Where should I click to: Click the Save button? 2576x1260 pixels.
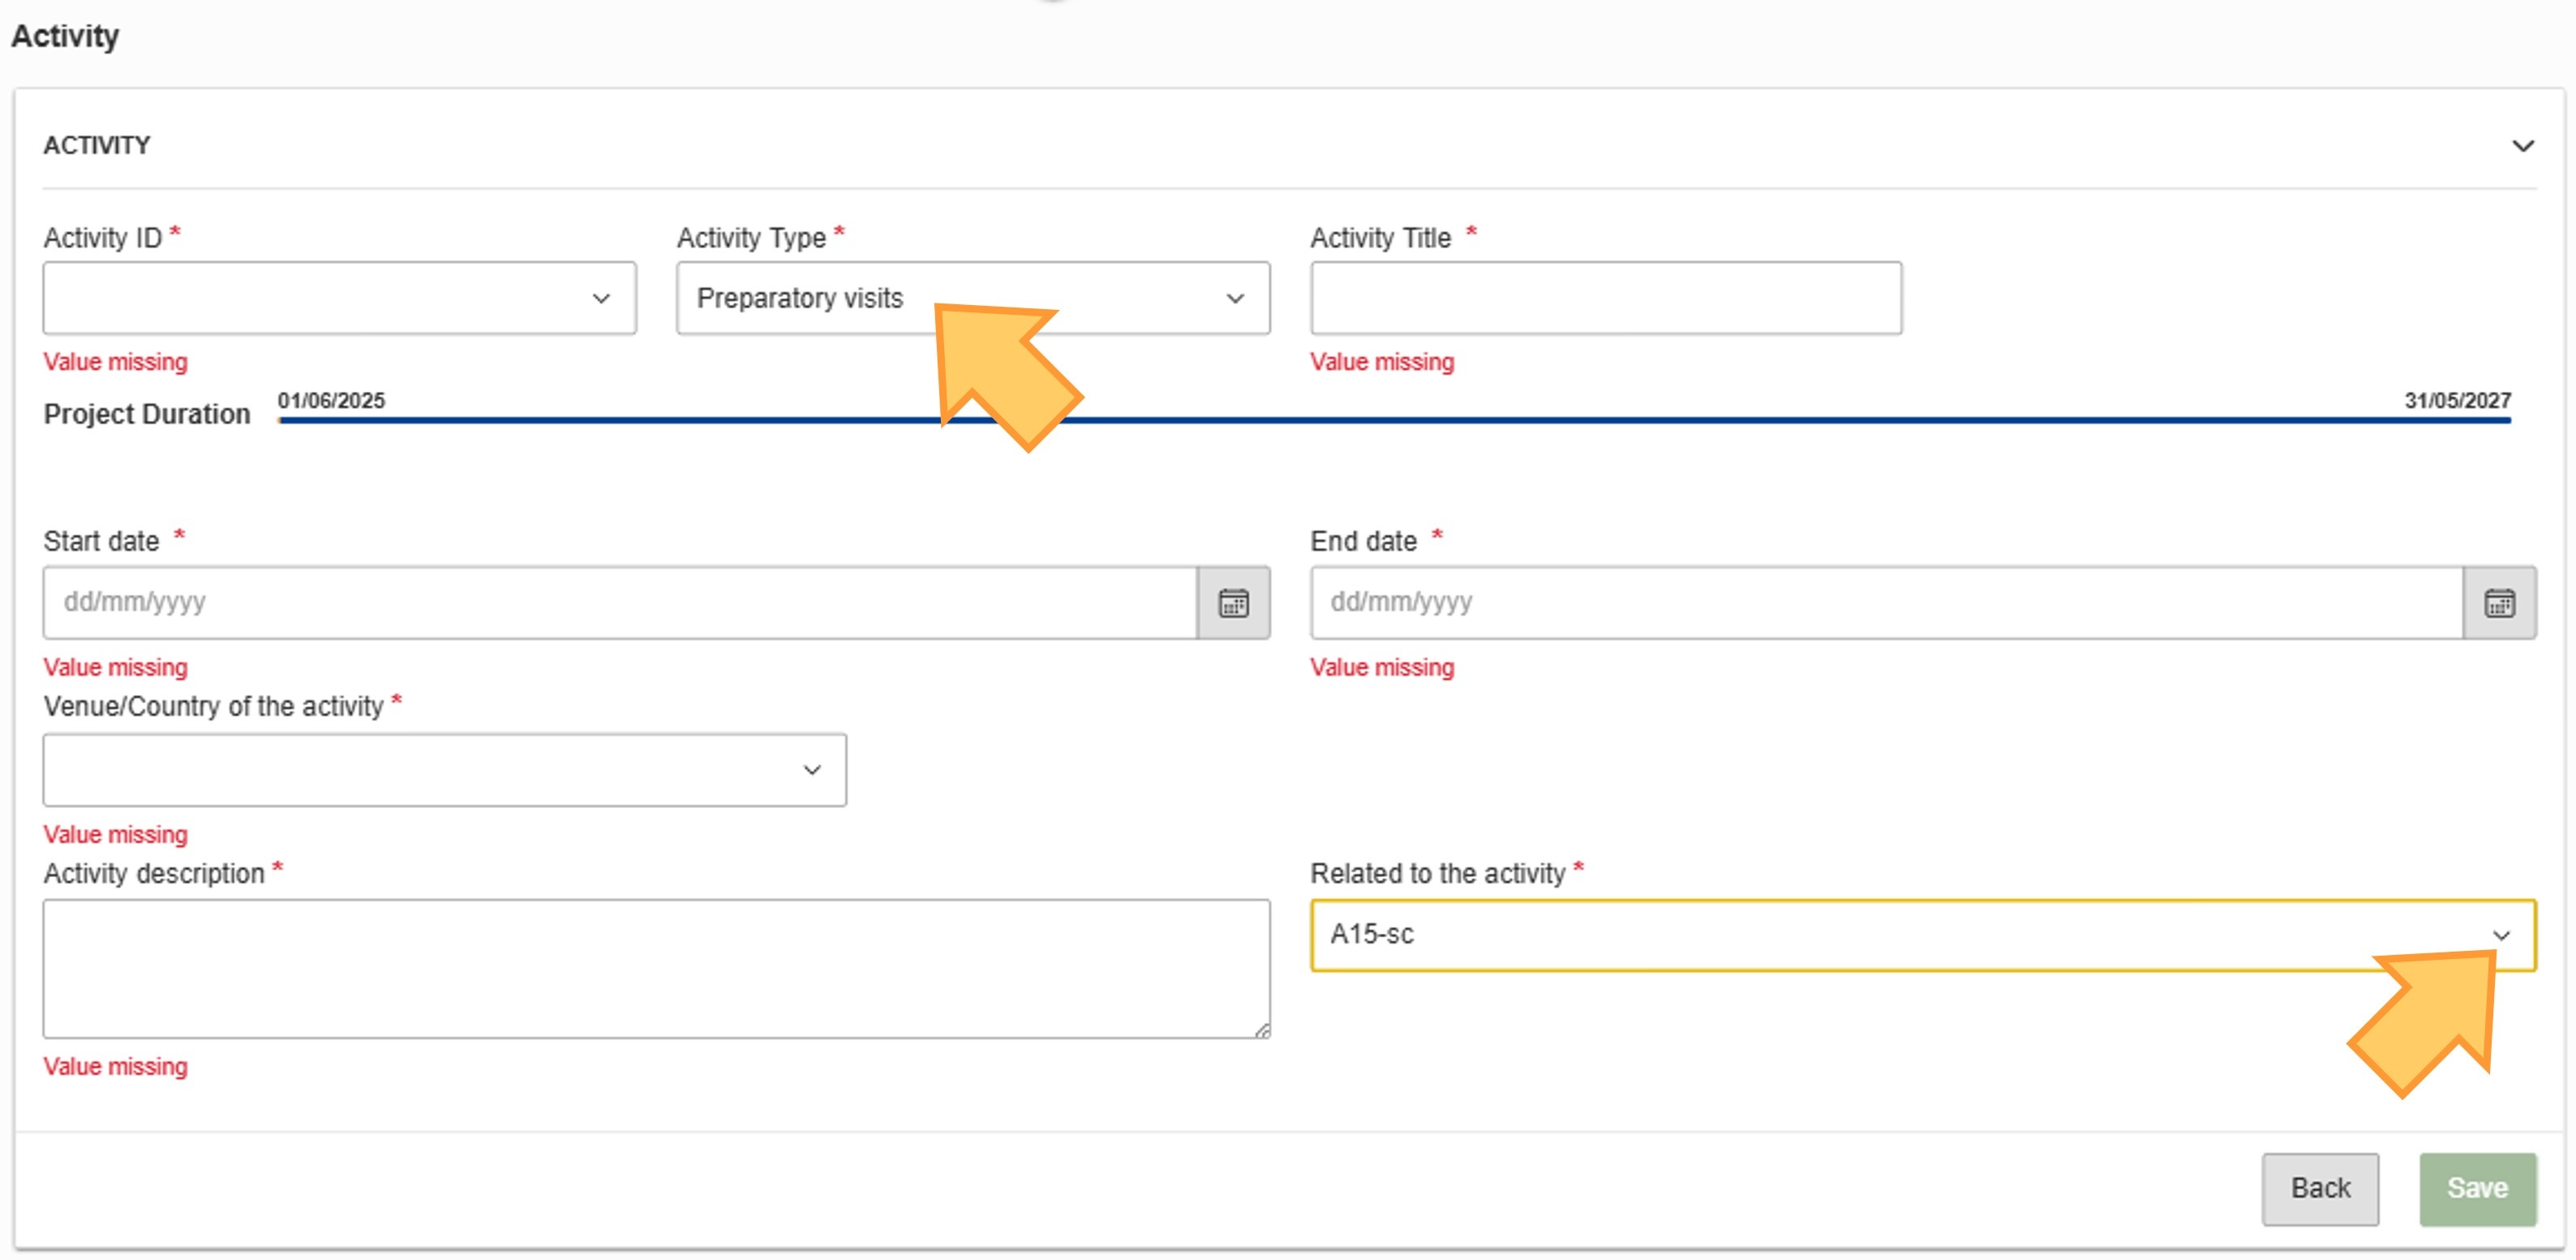(x=2477, y=1189)
